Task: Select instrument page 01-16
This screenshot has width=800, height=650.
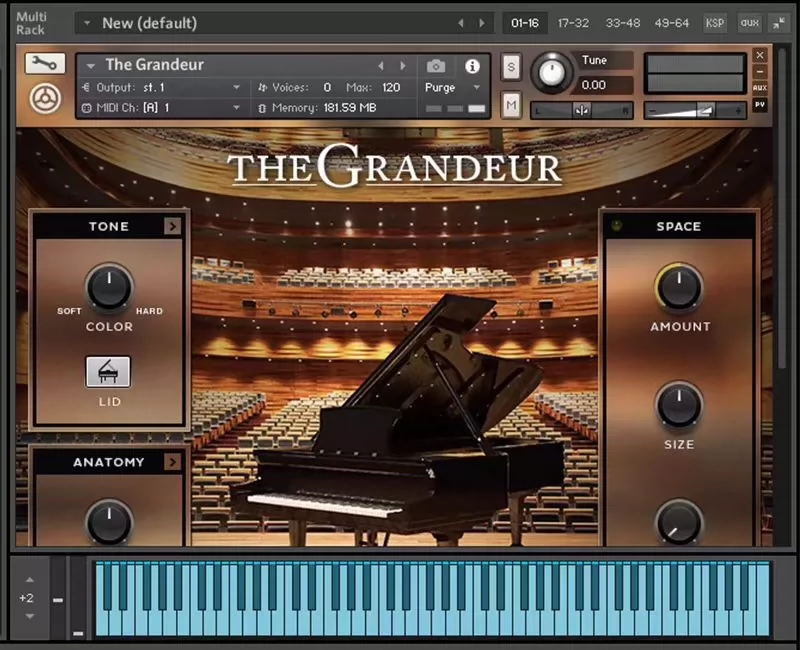Action: [525, 23]
